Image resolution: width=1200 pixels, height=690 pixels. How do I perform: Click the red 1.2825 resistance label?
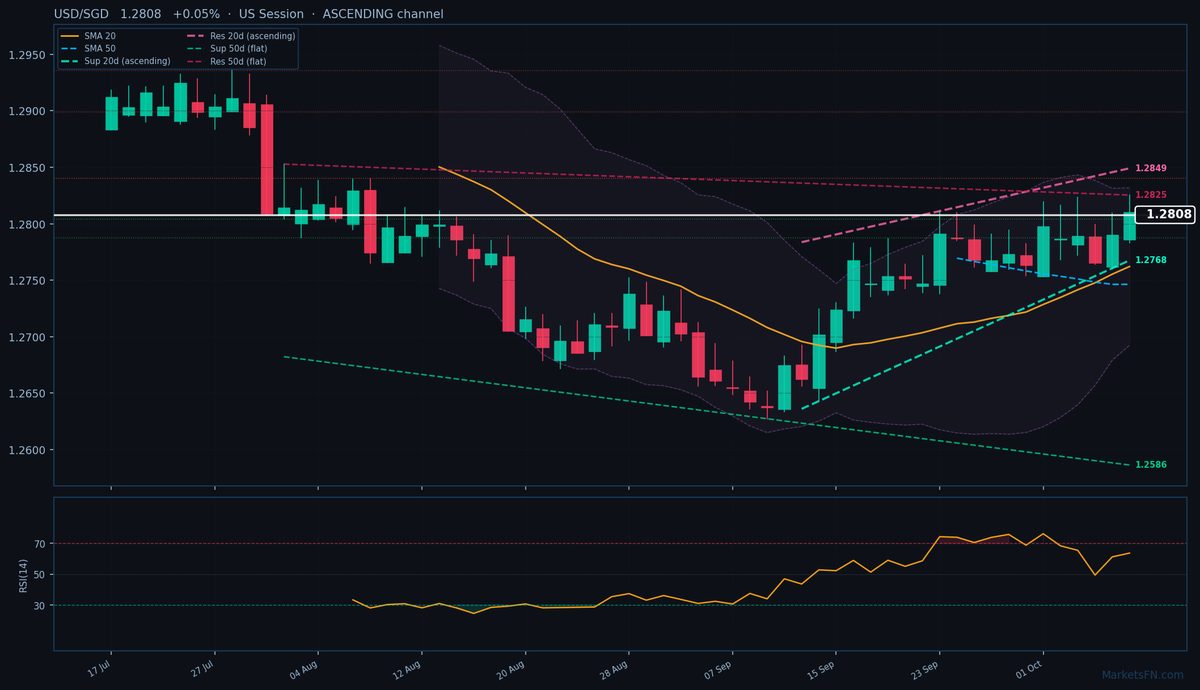1151,195
